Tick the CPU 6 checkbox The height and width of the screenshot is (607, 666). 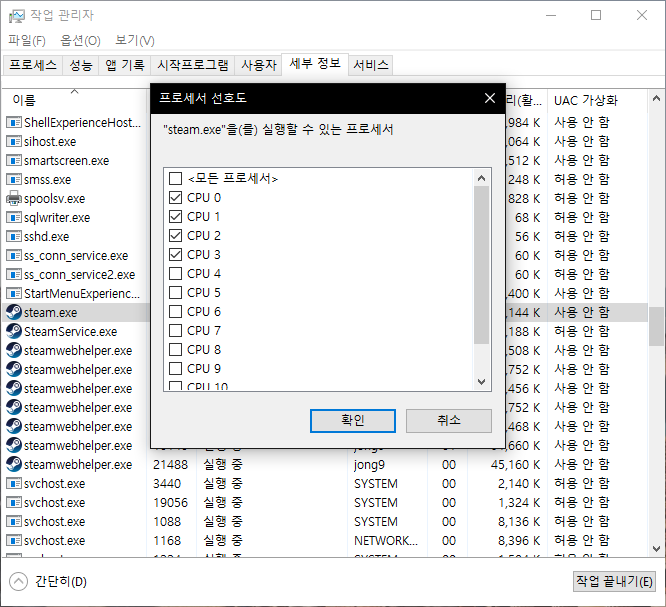[175, 311]
